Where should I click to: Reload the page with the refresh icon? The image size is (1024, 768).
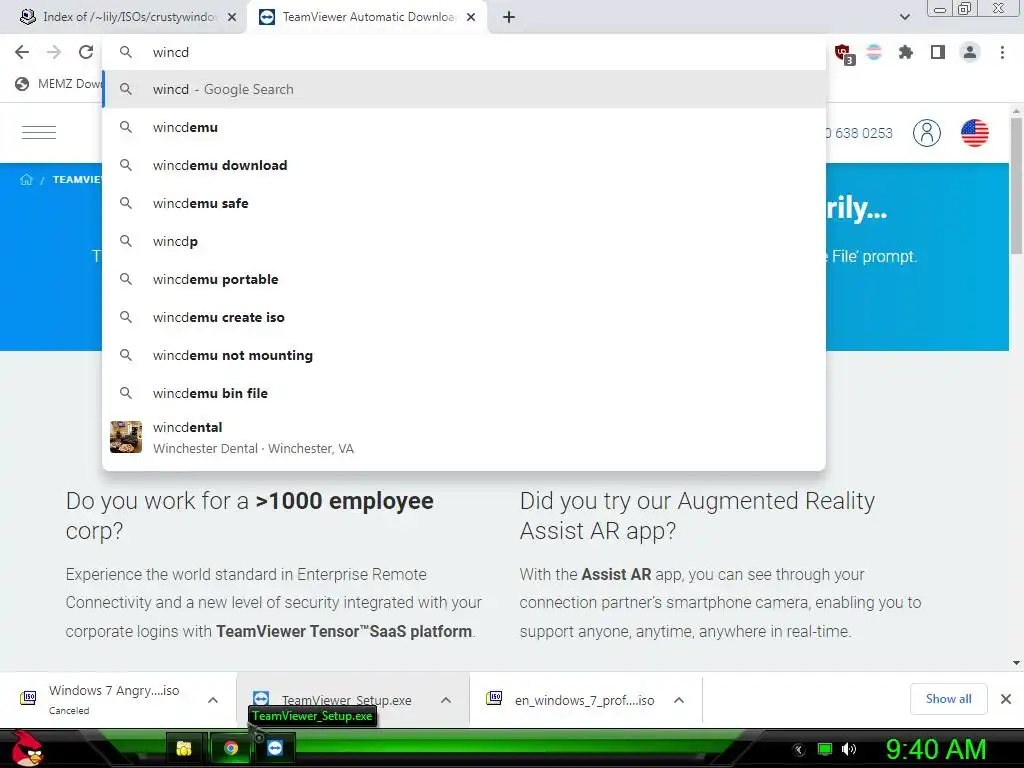[x=86, y=52]
